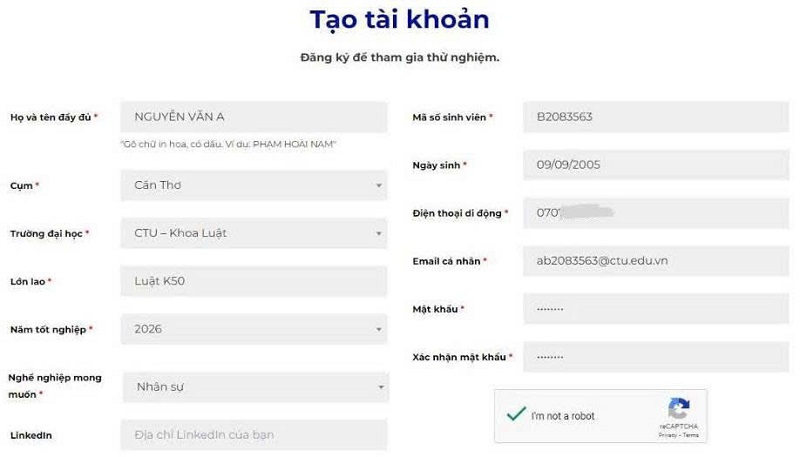Click the Tạo tài khoản heading

pos(399,20)
